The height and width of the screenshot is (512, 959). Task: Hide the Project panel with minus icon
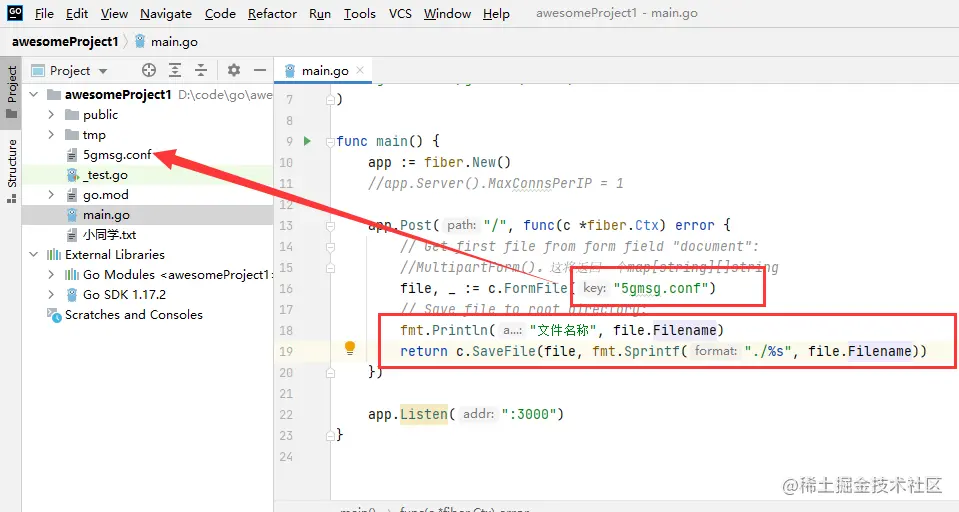pyautogui.click(x=260, y=70)
